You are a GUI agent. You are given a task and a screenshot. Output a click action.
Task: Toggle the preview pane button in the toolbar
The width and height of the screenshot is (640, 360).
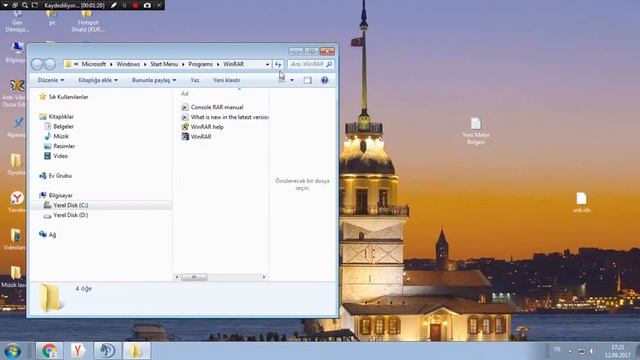[x=308, y=80]
